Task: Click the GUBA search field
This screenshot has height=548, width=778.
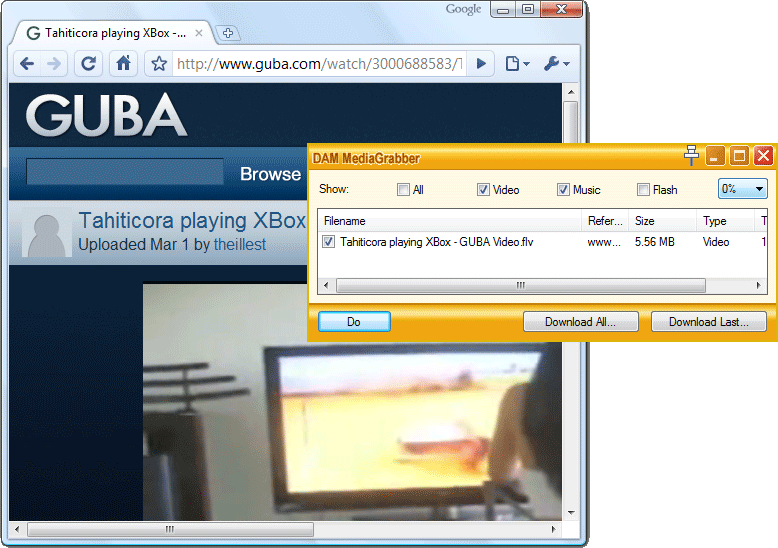Action: click(x=125, y=172)
